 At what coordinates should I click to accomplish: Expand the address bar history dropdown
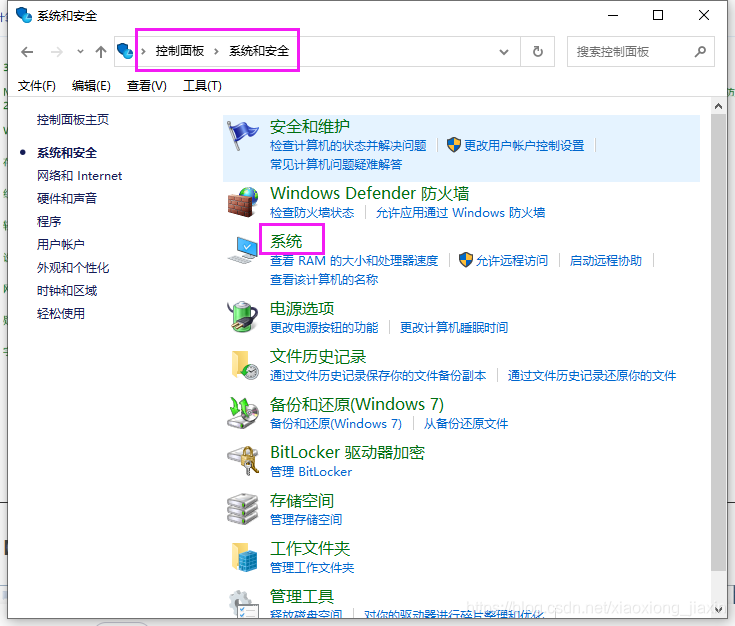point(504,52)
